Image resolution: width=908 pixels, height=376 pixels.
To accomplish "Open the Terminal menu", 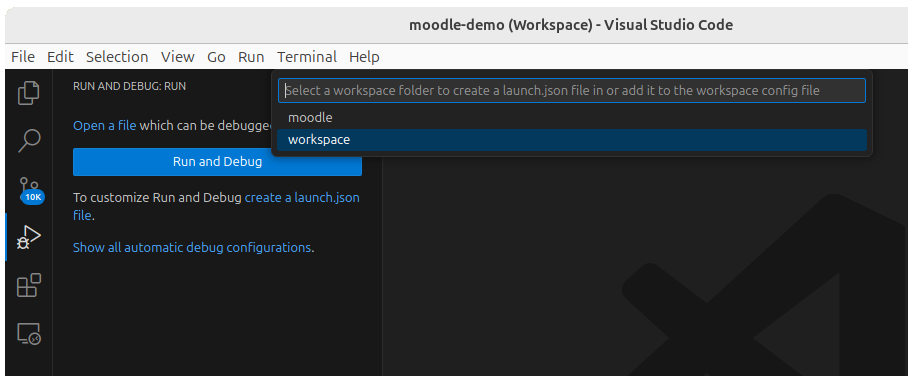I will (307, 57).
